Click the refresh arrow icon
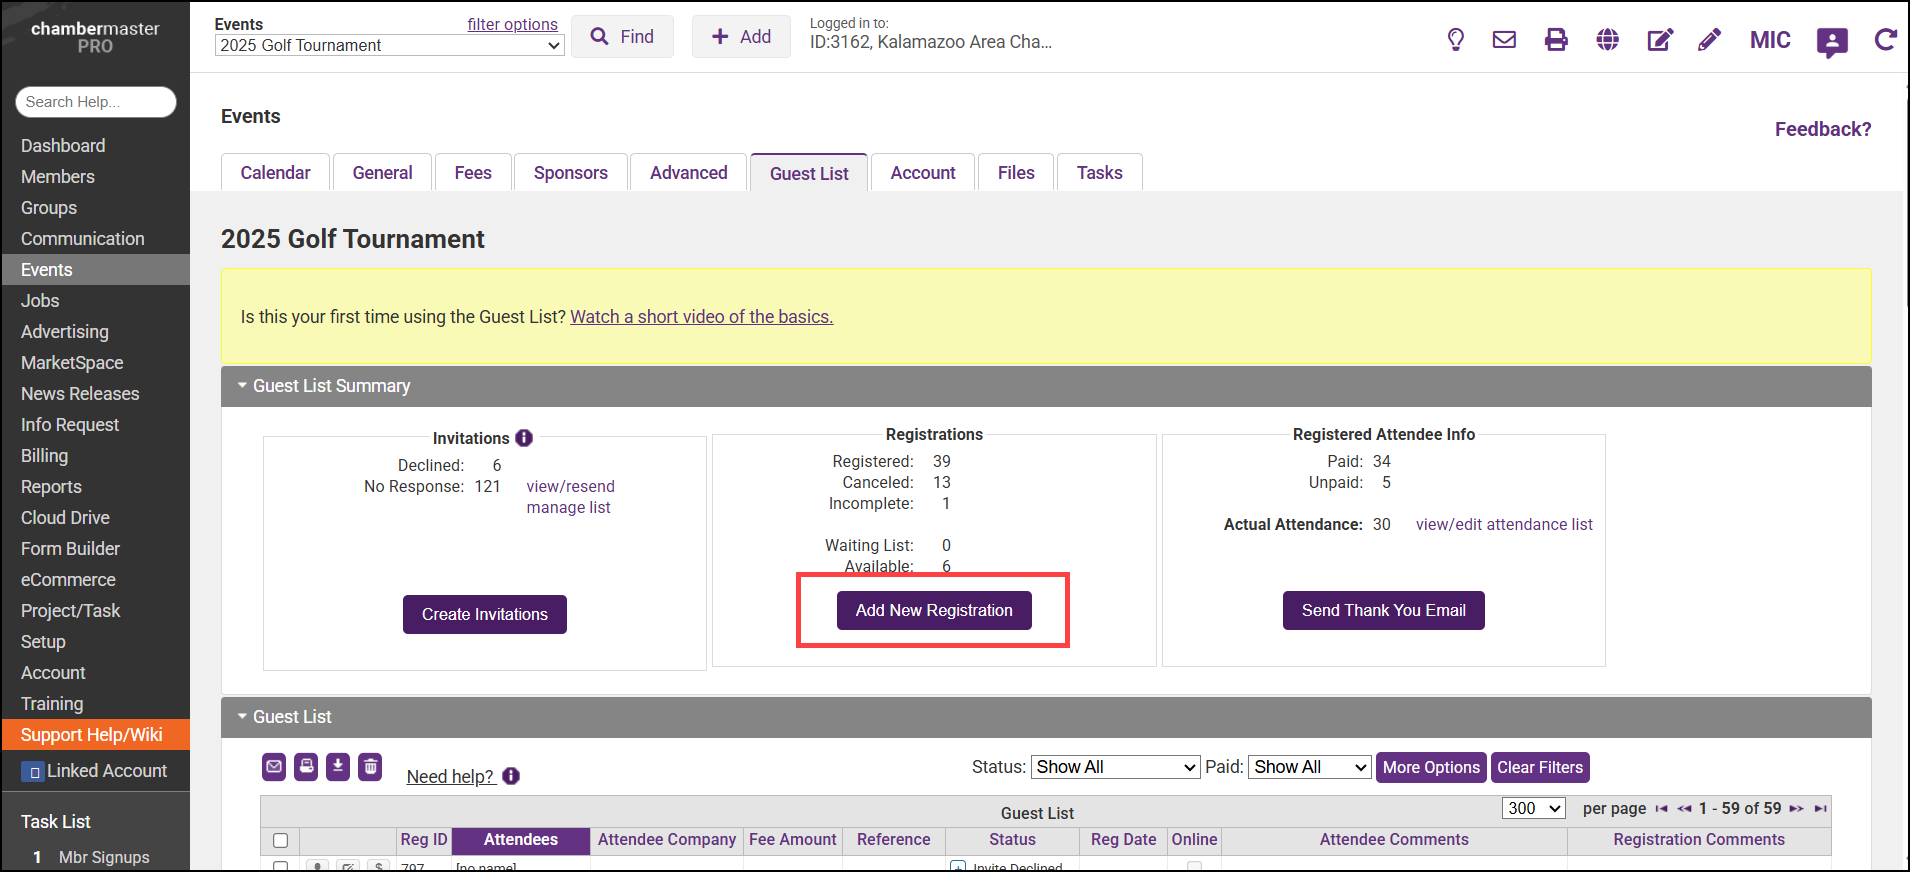Image resolution: width=1910 pixels, height=872 pixels. point(1885,40)
